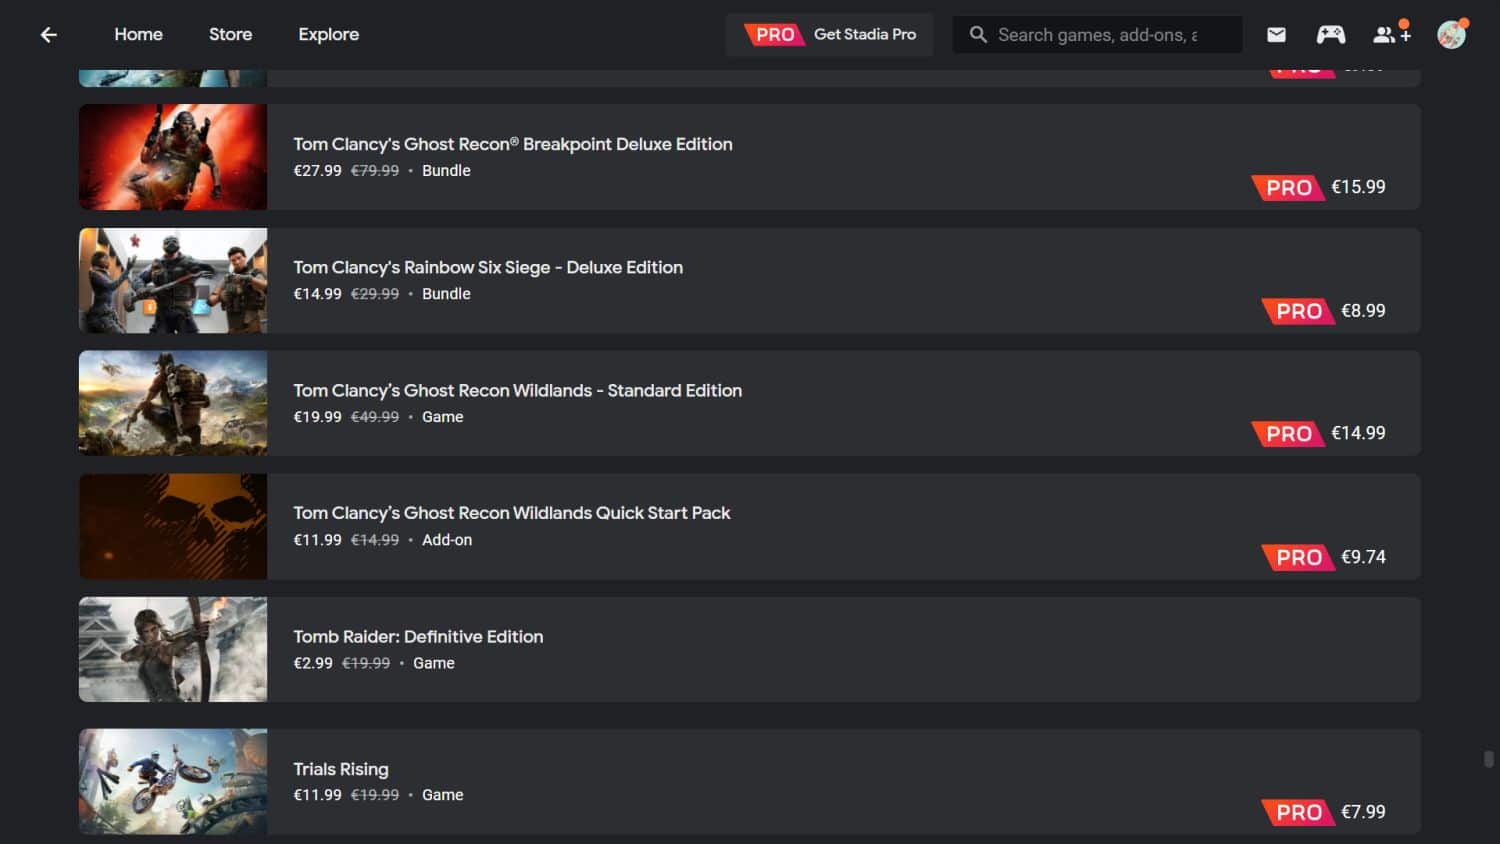Switch to the Explore tab
Image resolution: width=1500 pixels, height=844 pixels.
(328, 34)
